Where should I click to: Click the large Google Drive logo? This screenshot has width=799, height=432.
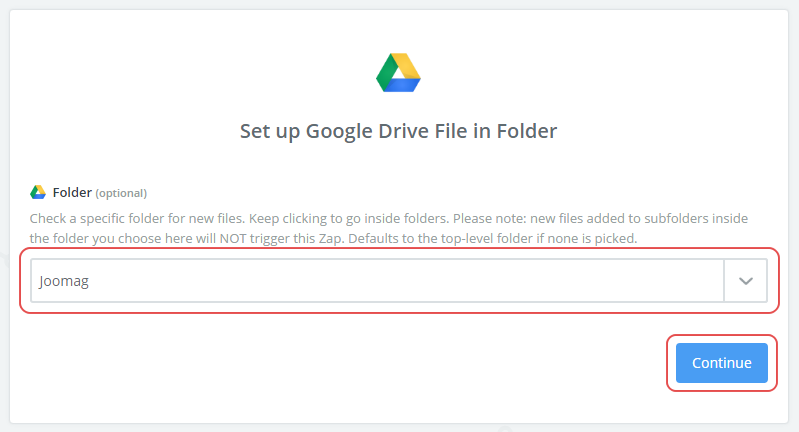click(398, 73)
